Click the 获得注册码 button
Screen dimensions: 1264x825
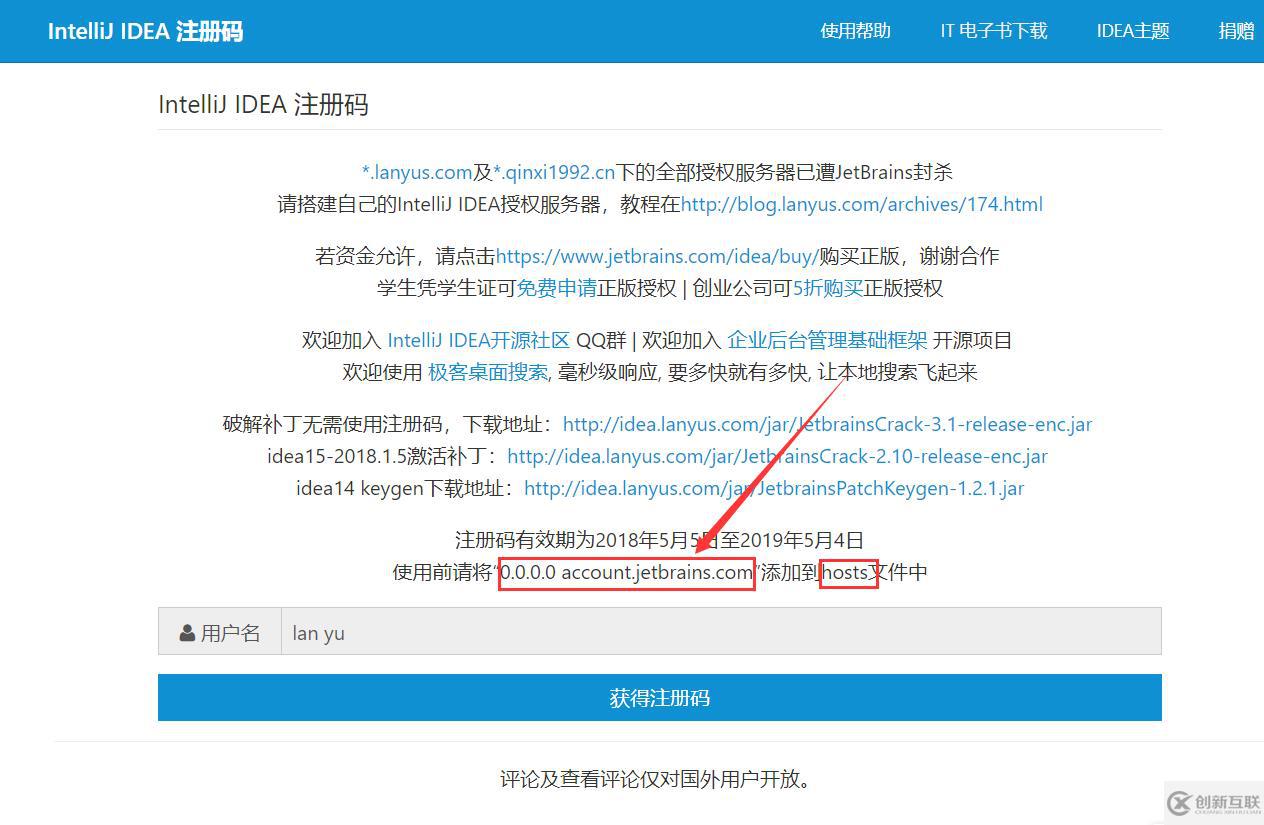(660, 697)
